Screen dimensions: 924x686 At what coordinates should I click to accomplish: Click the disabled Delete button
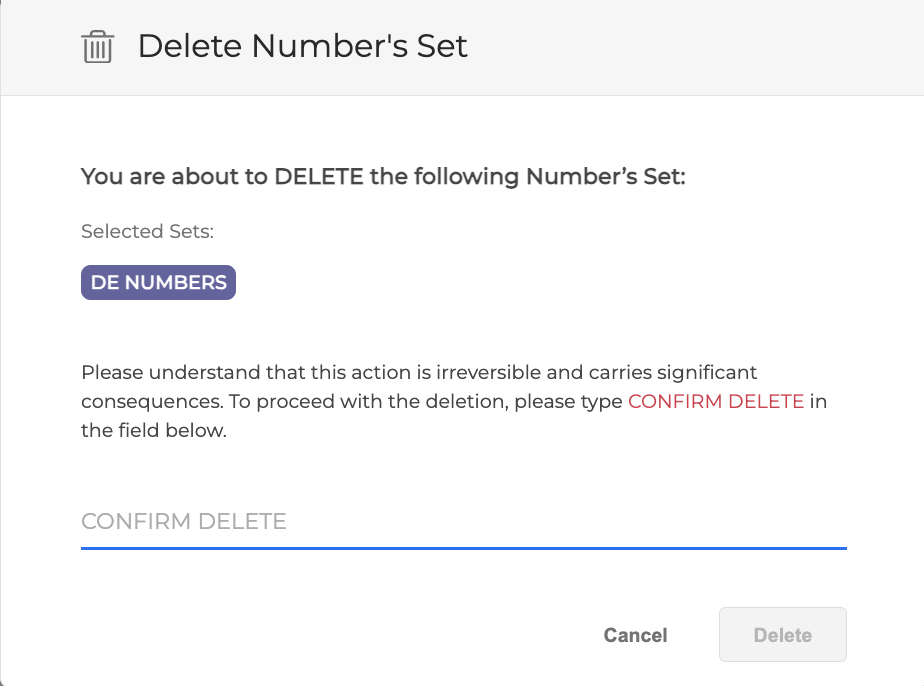pyautogui.click(x=782, y=634)
